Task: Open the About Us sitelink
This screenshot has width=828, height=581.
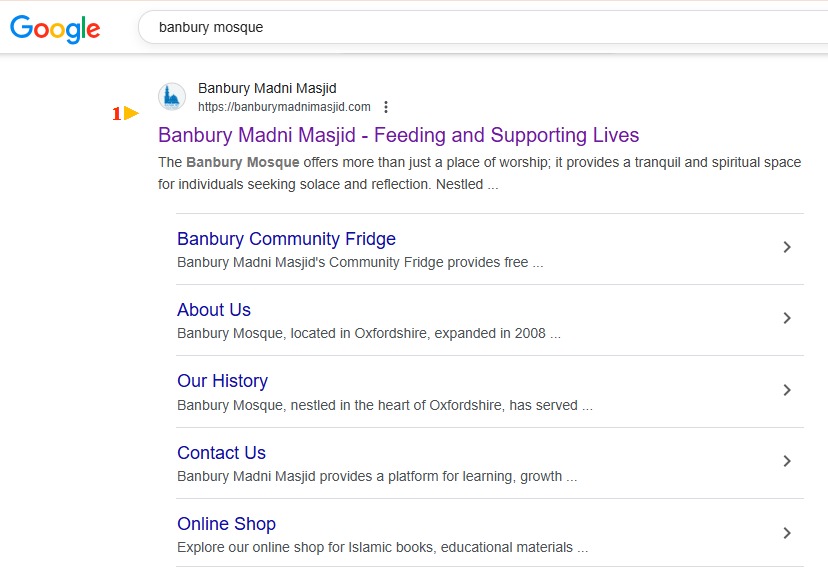Action: pos(214,310)
